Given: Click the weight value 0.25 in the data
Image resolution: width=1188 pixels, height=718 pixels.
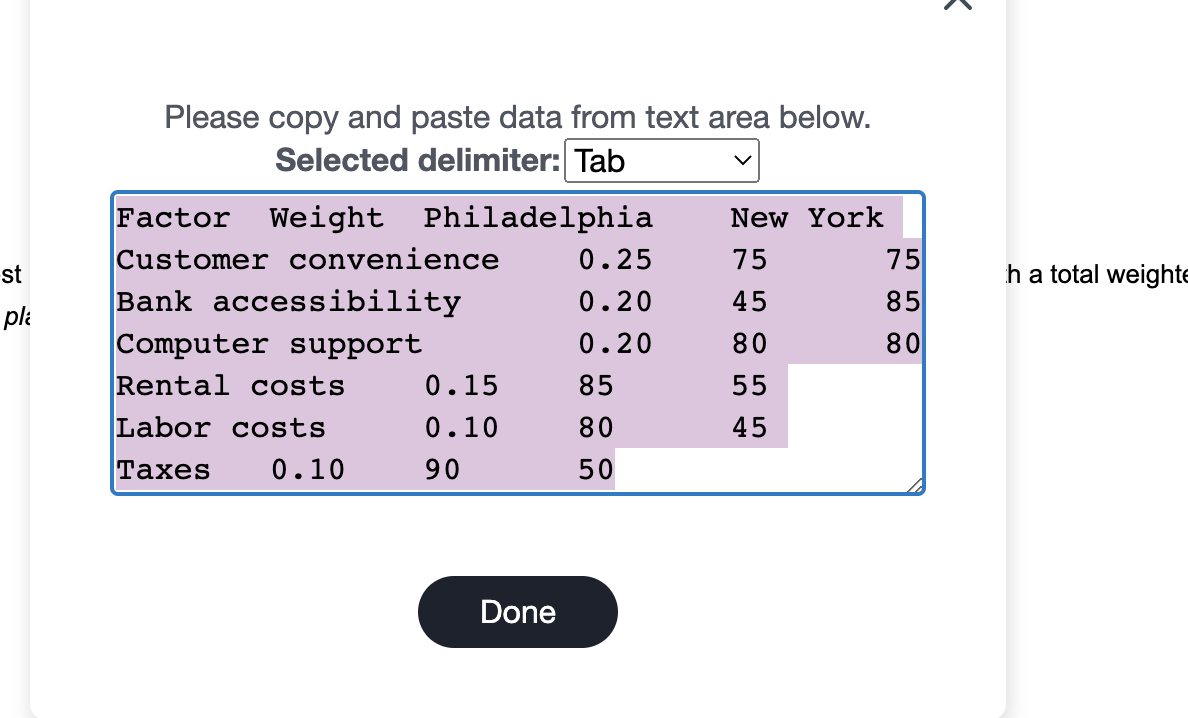Looking at the screenshot, I should 615,259.
